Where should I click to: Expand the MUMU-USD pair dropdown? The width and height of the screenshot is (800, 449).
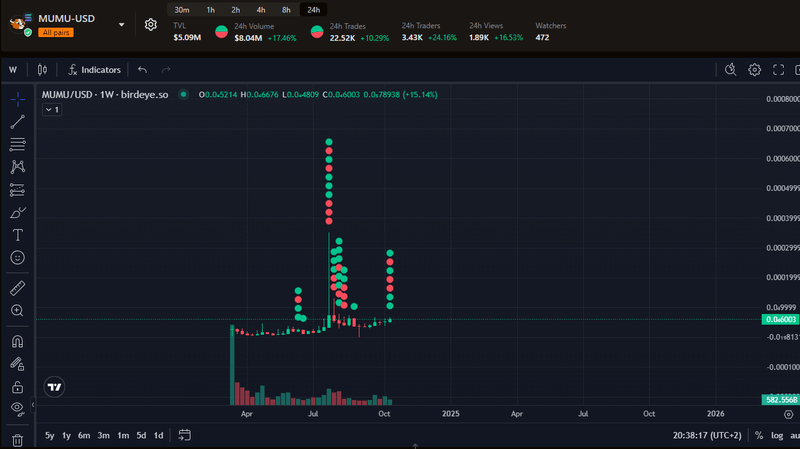[x=121, y=24]
